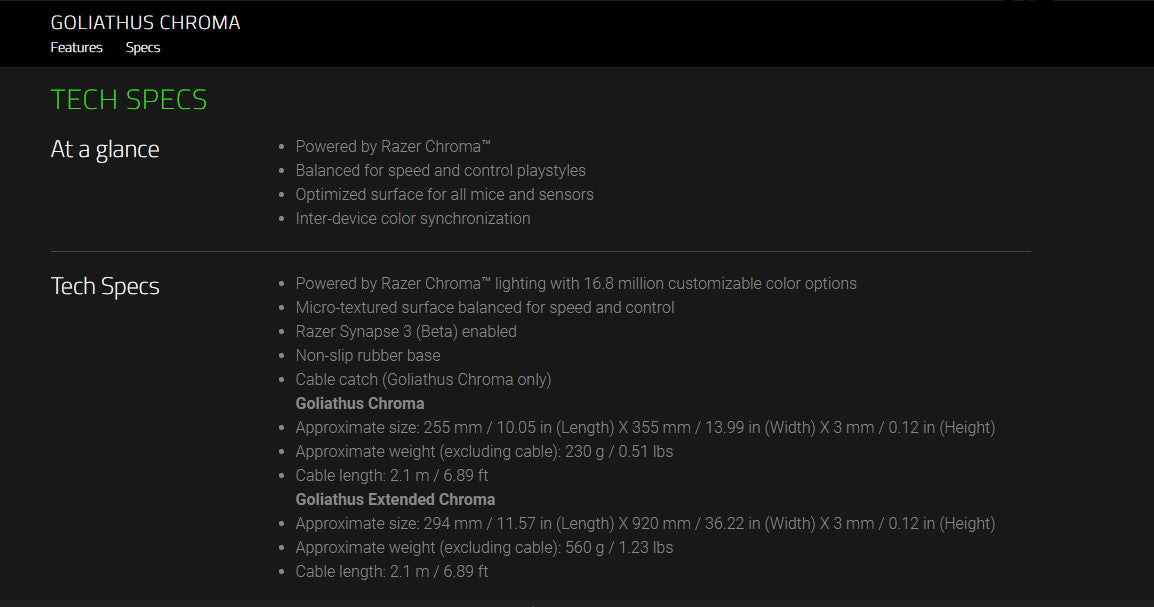Click the GOLIATHUS CHROMA product title
Screen dimensions: 1154x607
[145, 22]
